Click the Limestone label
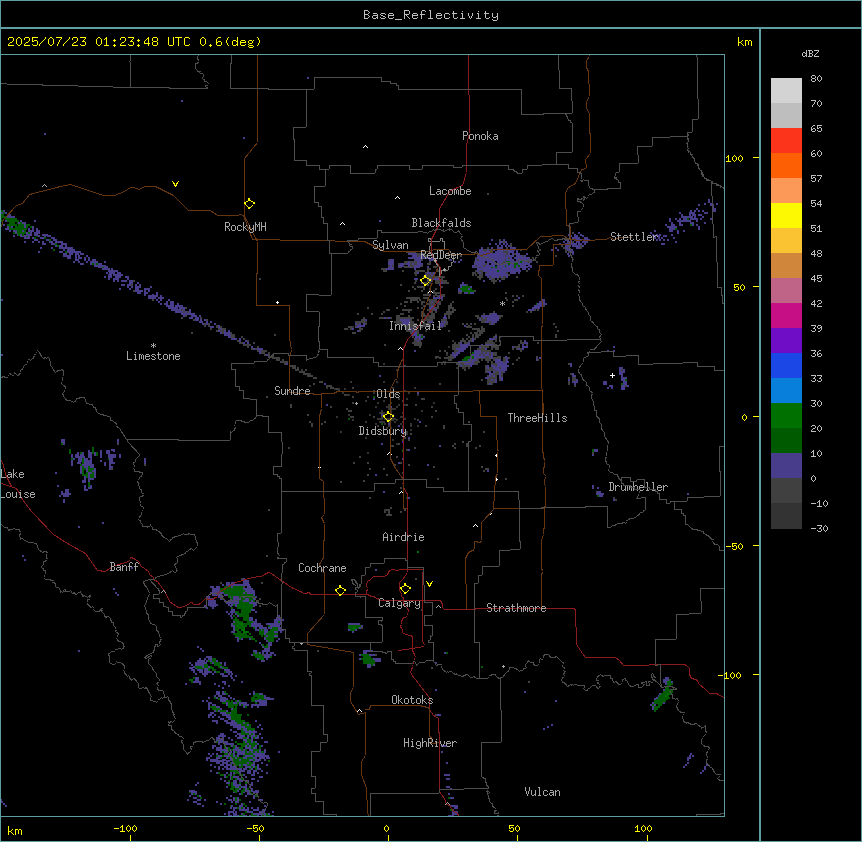Image resolution: width=862 pixels, height=842 pixels. coord(153,356)
